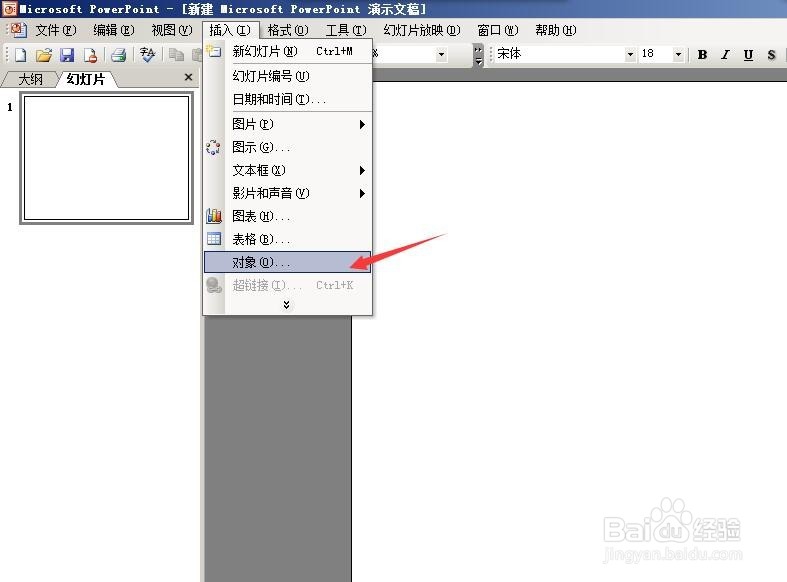Click the Copy toolbar icon
This screenshot has height=582, width=787.
click(176, 55)
